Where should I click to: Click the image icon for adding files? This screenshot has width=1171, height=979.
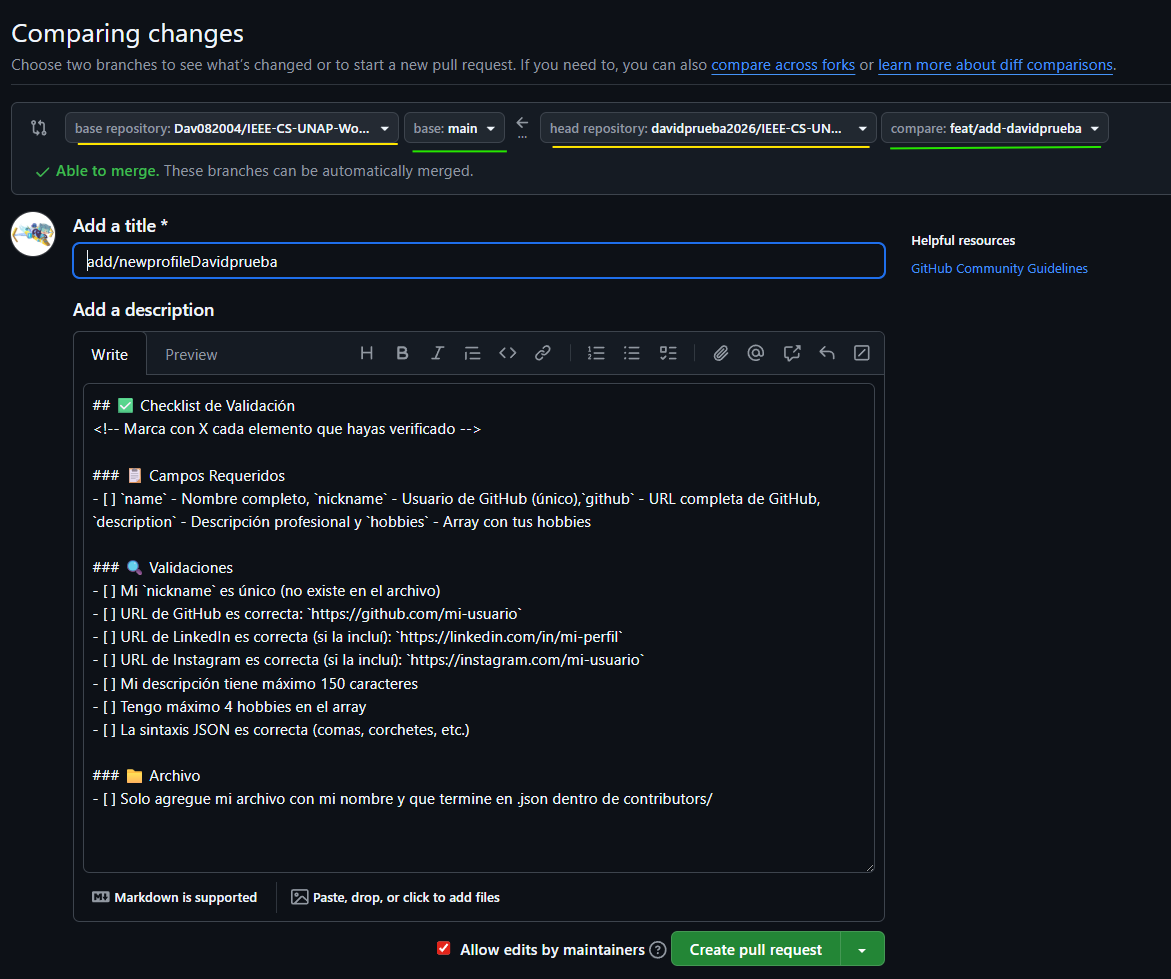click(299, 897)
